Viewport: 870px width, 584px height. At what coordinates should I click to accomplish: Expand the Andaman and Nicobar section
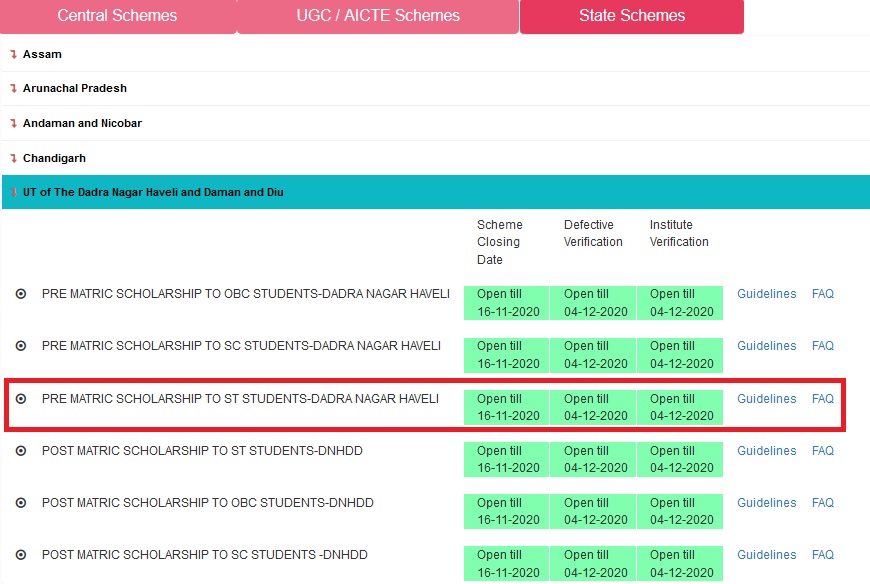(436, 123)
